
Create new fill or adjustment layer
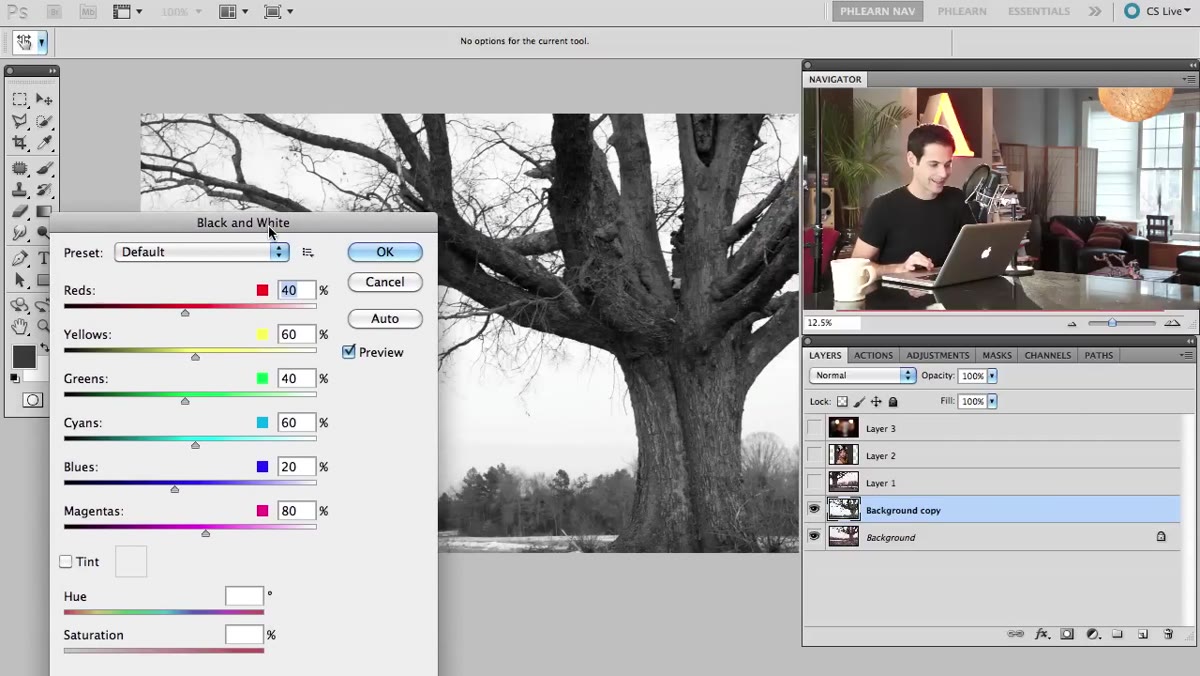tap(1093, 634)
